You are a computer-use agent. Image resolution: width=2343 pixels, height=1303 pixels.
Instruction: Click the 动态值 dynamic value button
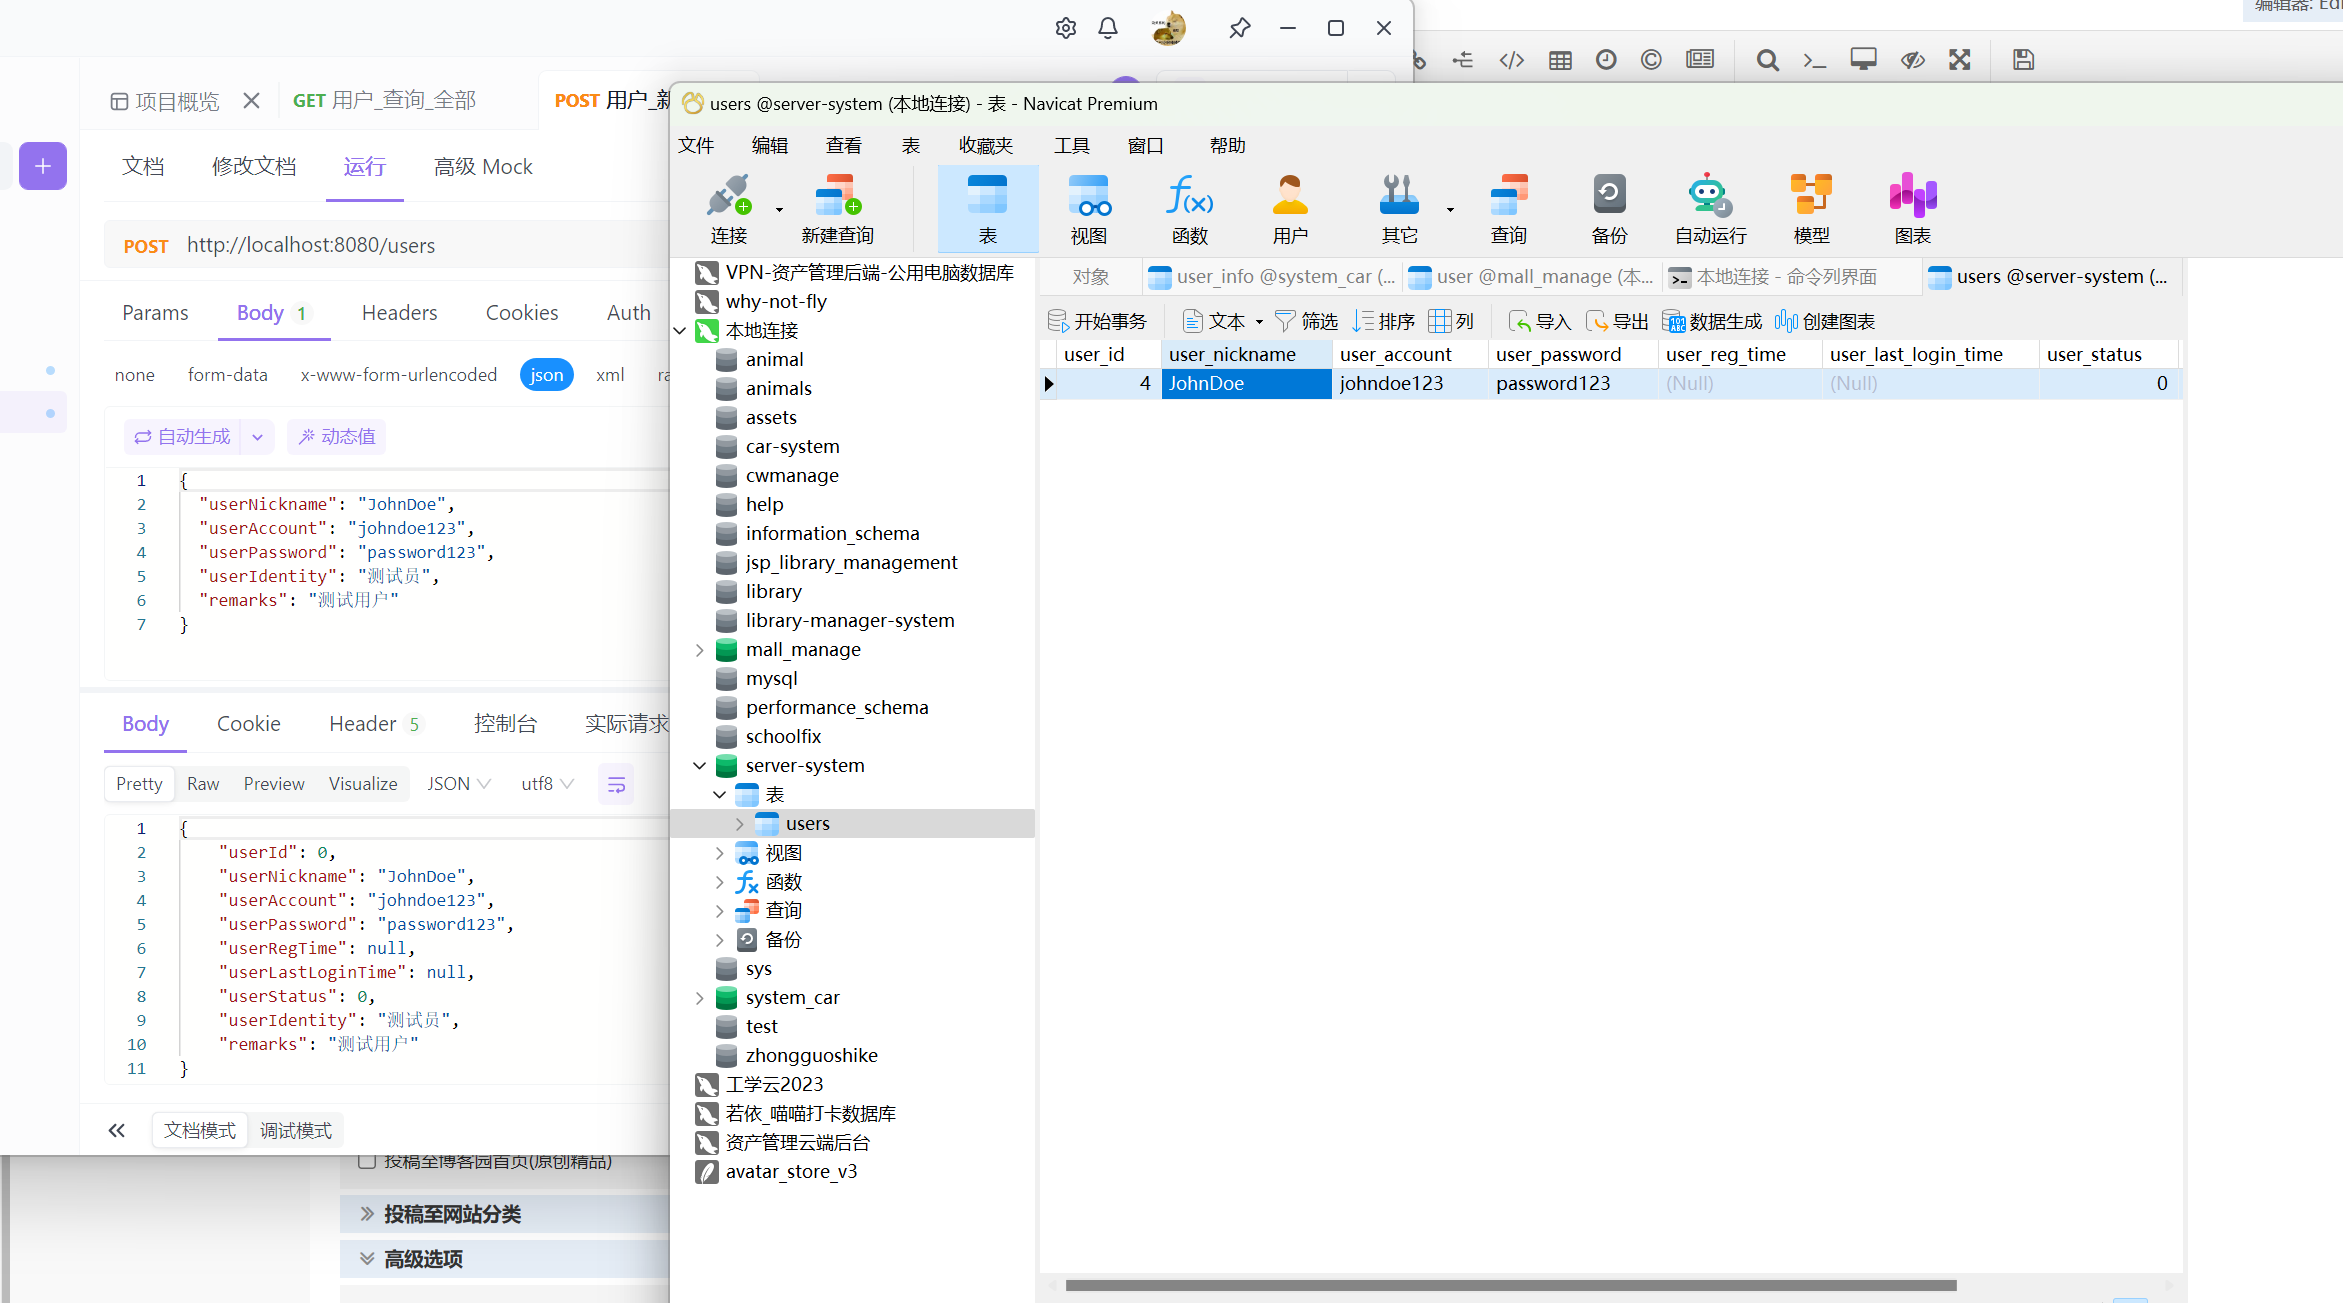click(337, 437)
